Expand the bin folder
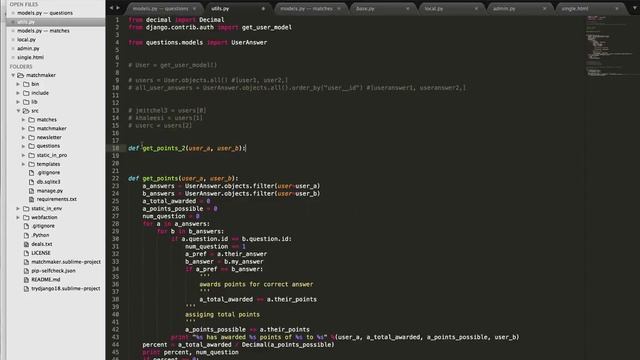Image resolution: width=640 pixels, height=360 pixels. pyautogui.click(x=18, y=84)
